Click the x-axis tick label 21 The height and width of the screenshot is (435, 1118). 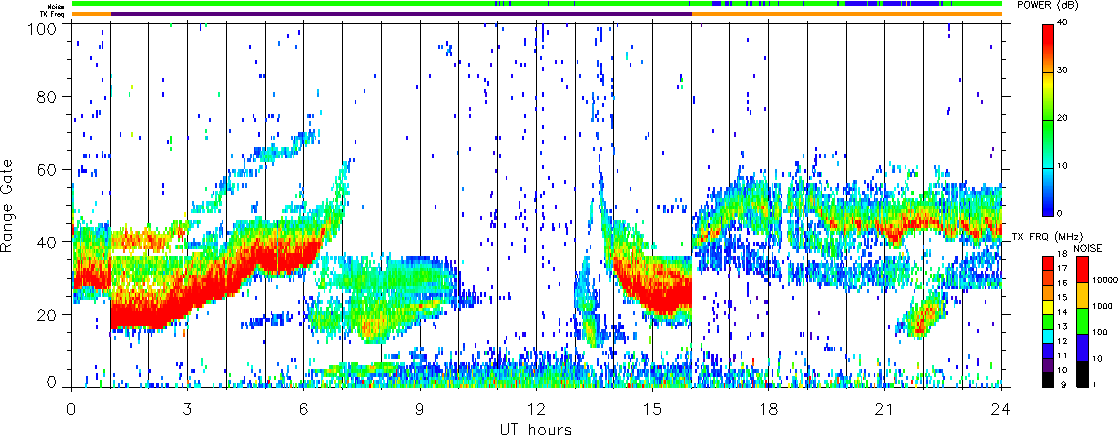pos(885,409)
